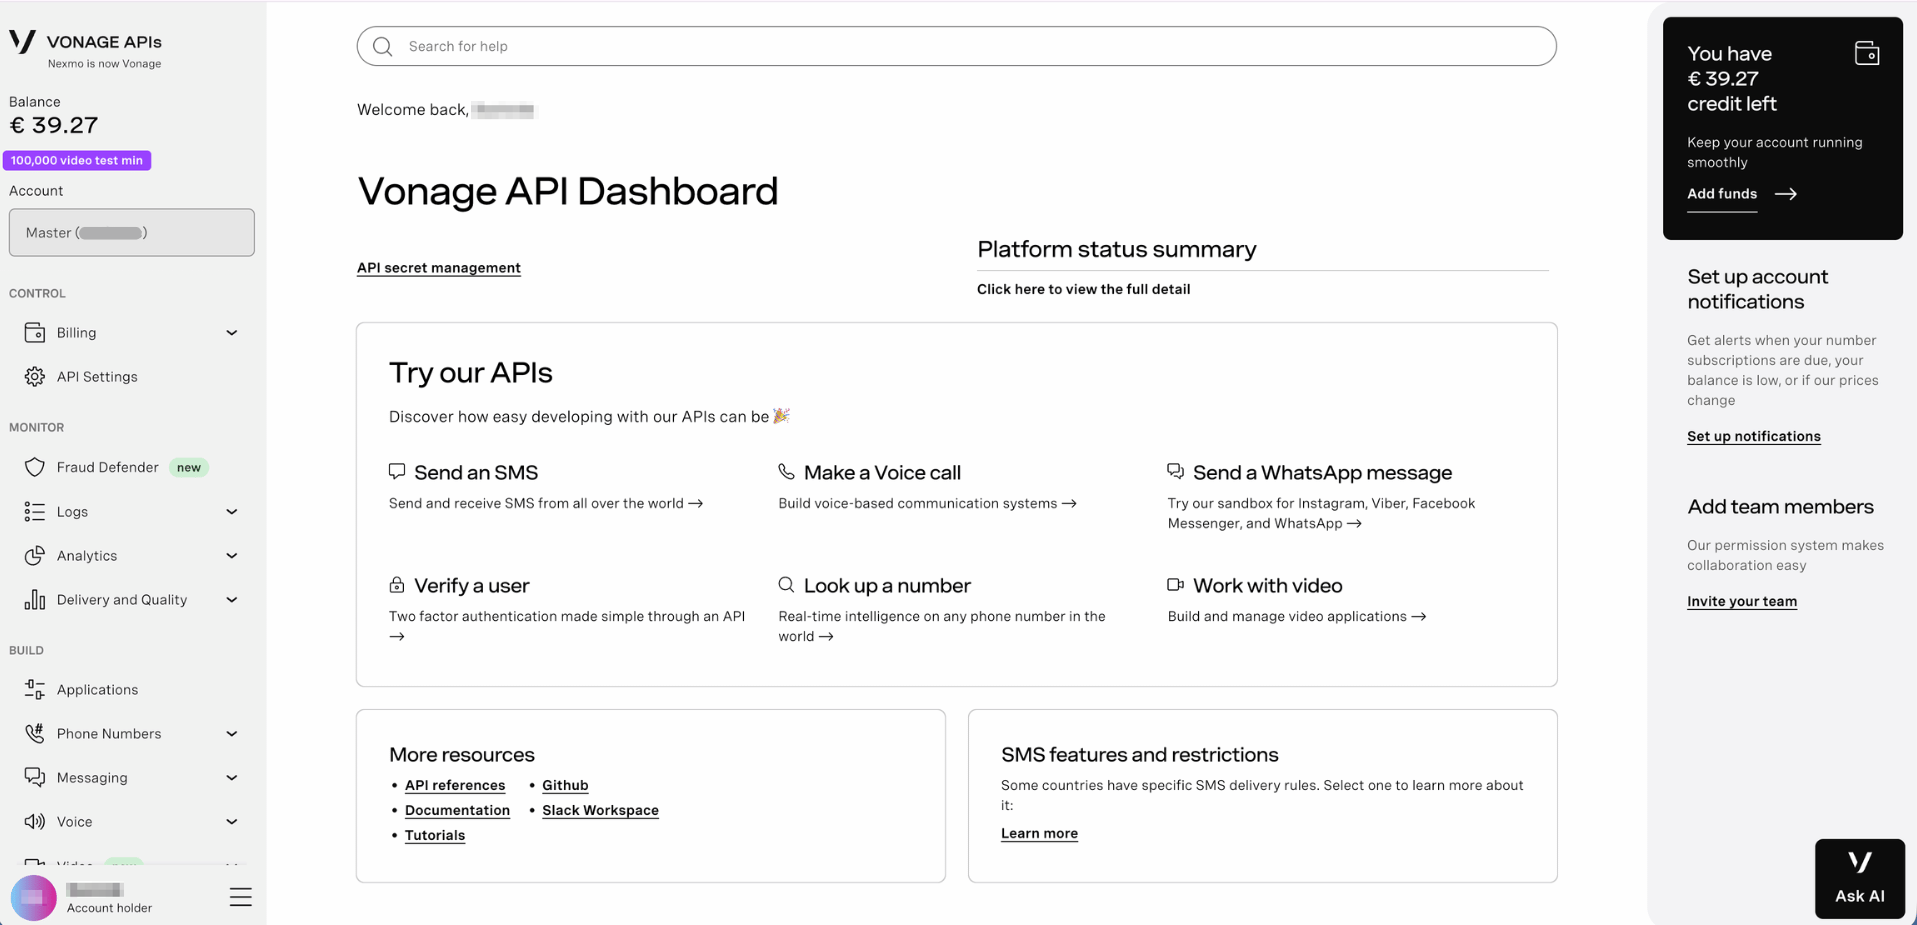Image resolution: width=1917 pixels, height=925 pixels.
Task: Click the Build and manage video applications text
Action: coord(1287,616)
